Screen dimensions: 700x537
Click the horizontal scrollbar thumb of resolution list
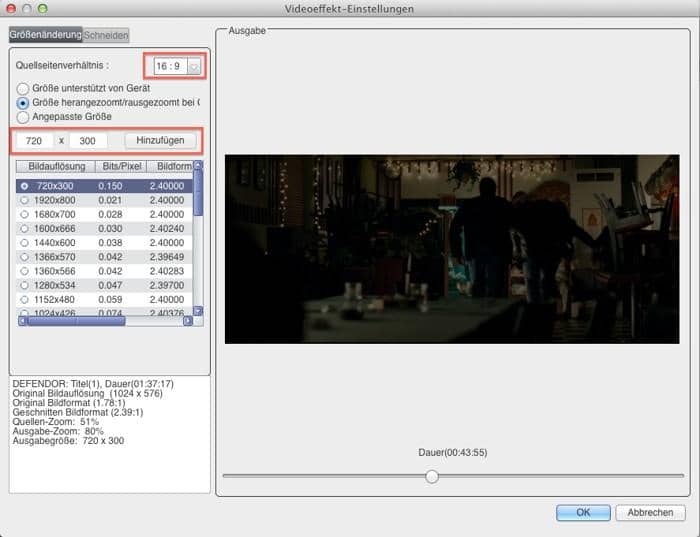pos(76,321)
